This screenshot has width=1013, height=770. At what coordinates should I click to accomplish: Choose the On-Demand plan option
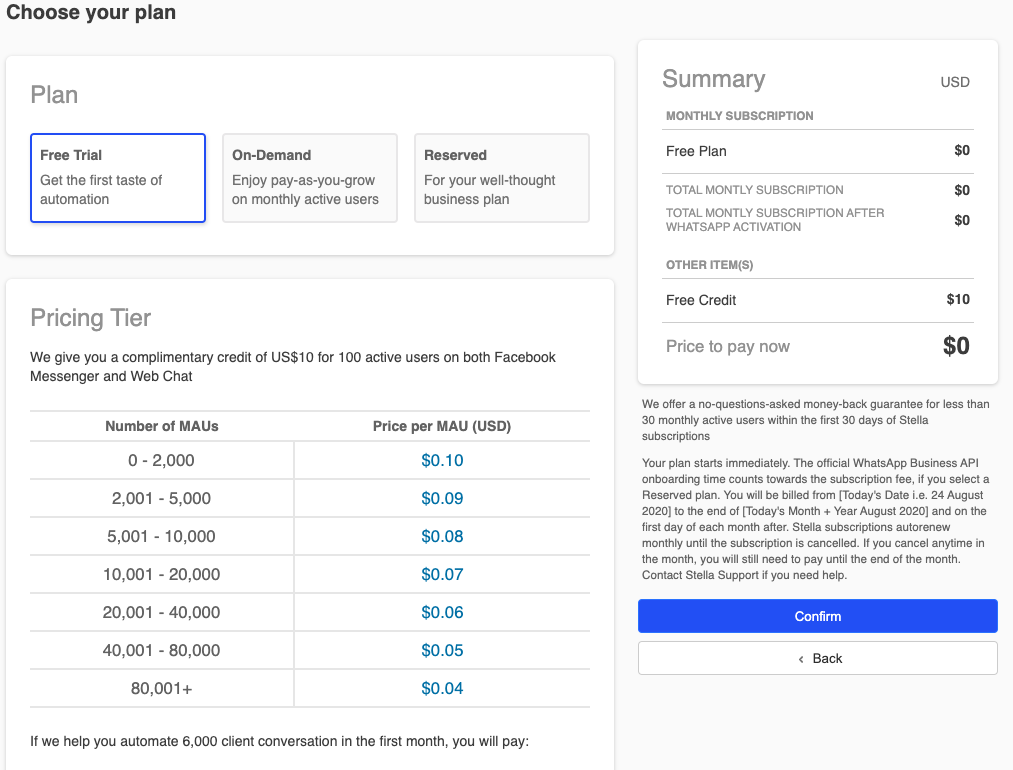pyautogui.click(x=310, y=178)
